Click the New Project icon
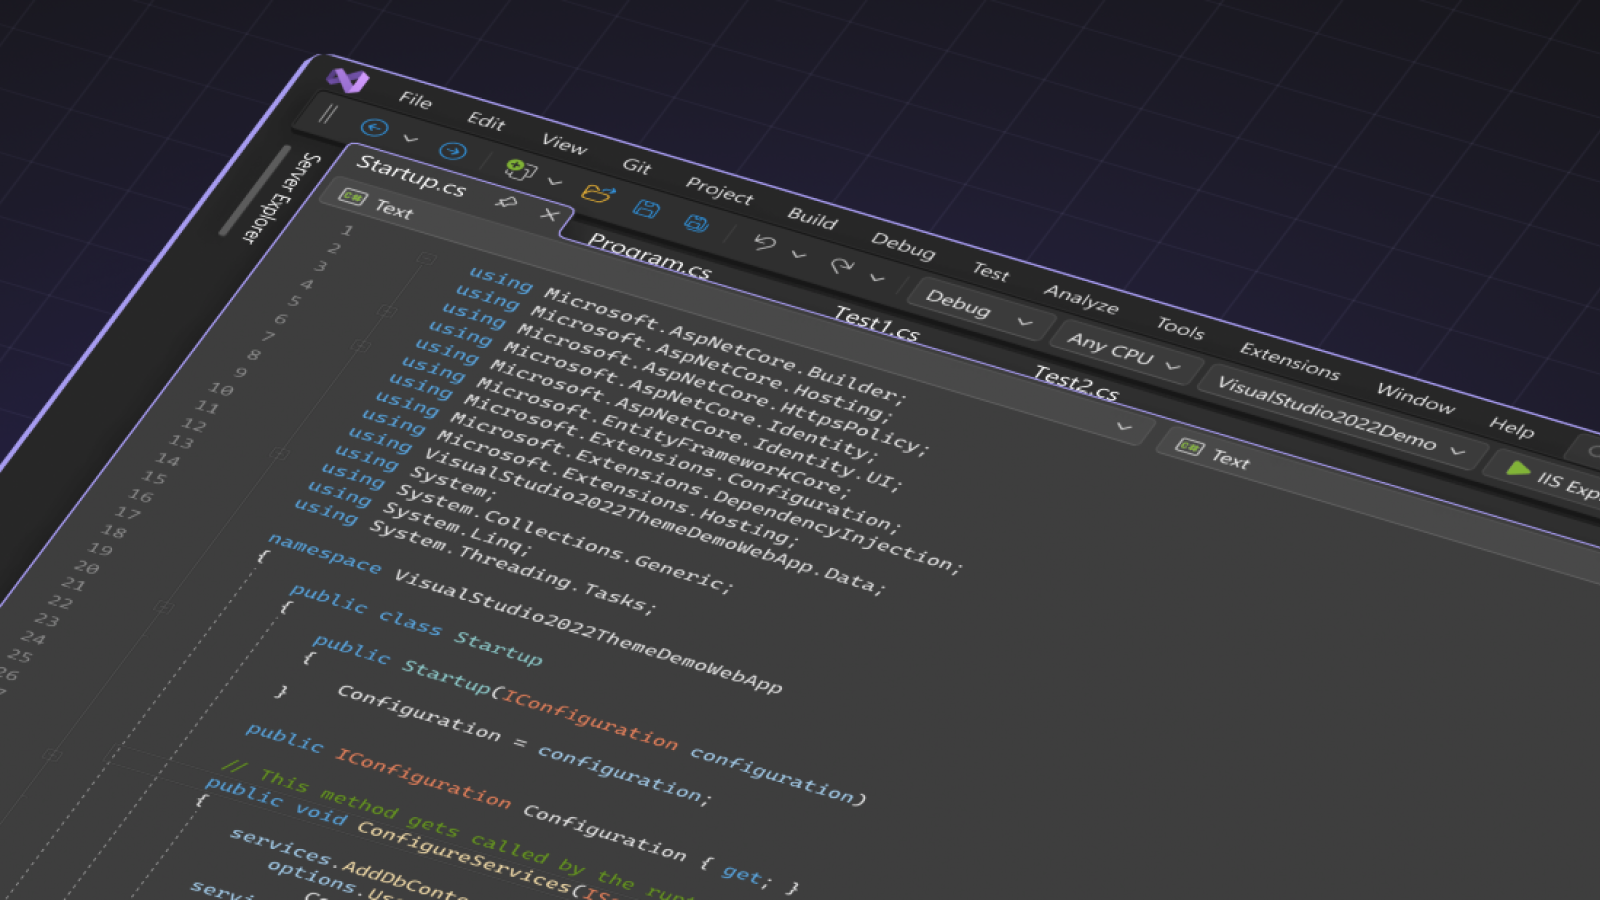 pyautogui.click(x=519, y=169)
